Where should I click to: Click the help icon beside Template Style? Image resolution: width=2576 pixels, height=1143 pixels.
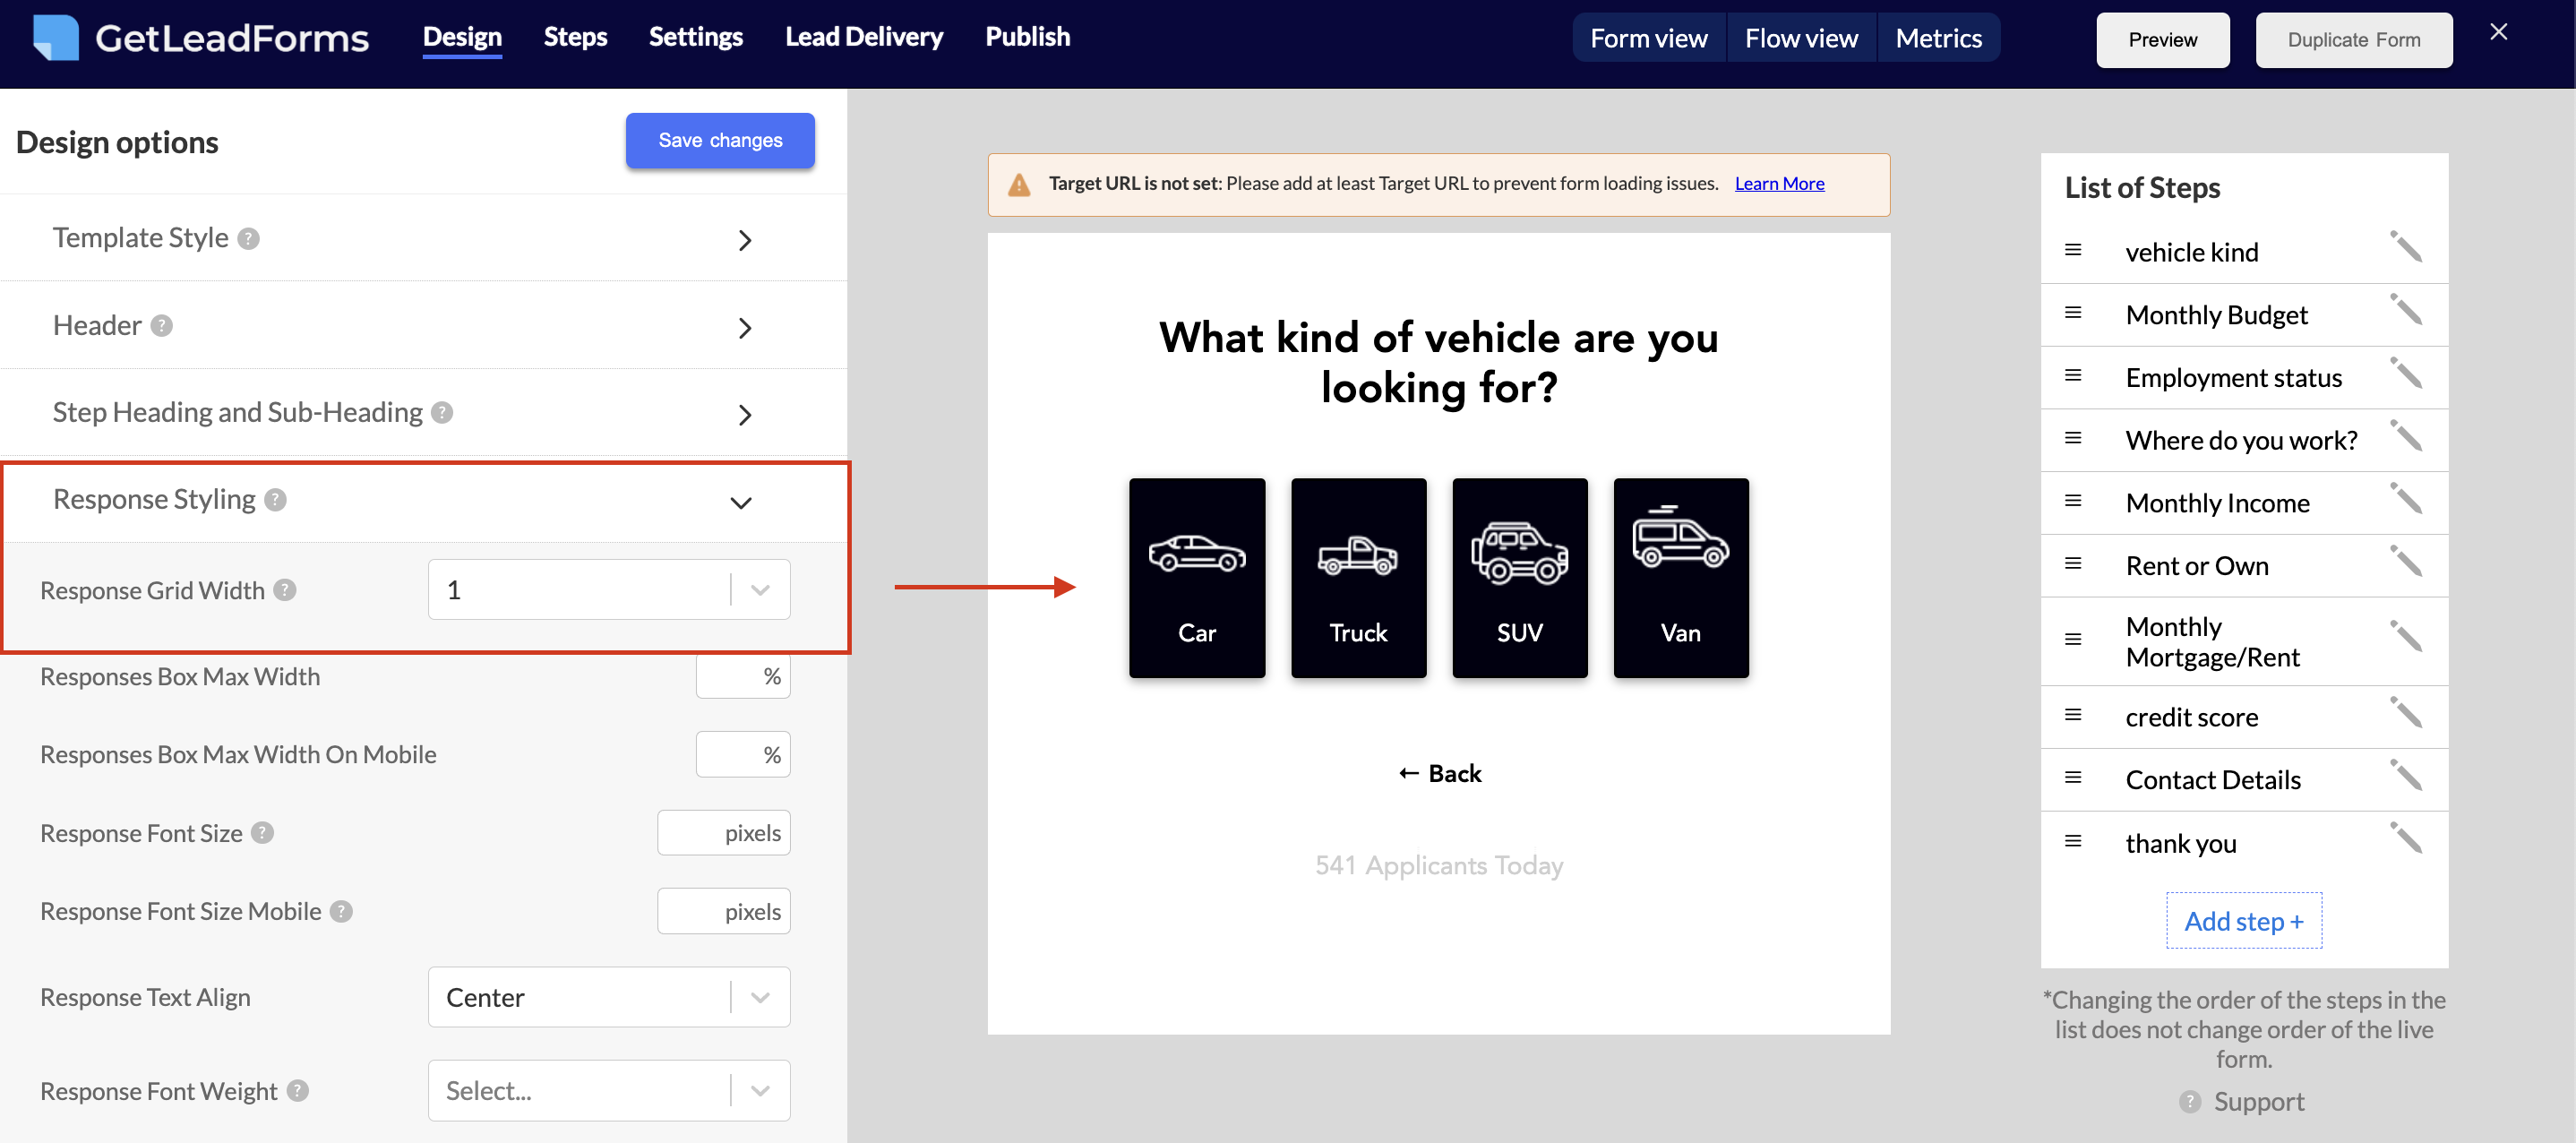coord(248,239)
